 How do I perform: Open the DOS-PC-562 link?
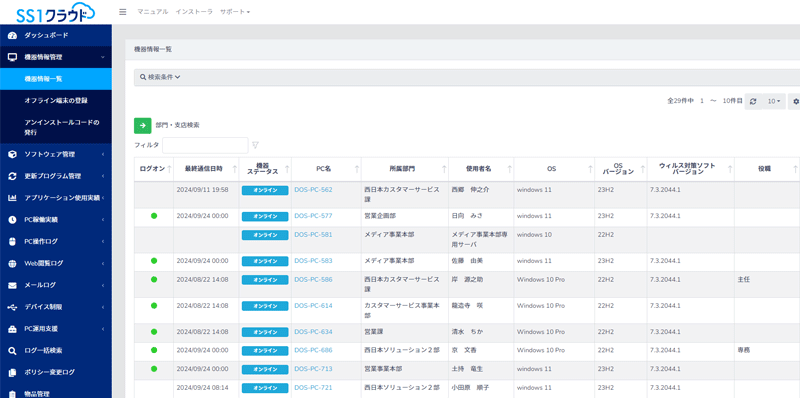point(313,190)
